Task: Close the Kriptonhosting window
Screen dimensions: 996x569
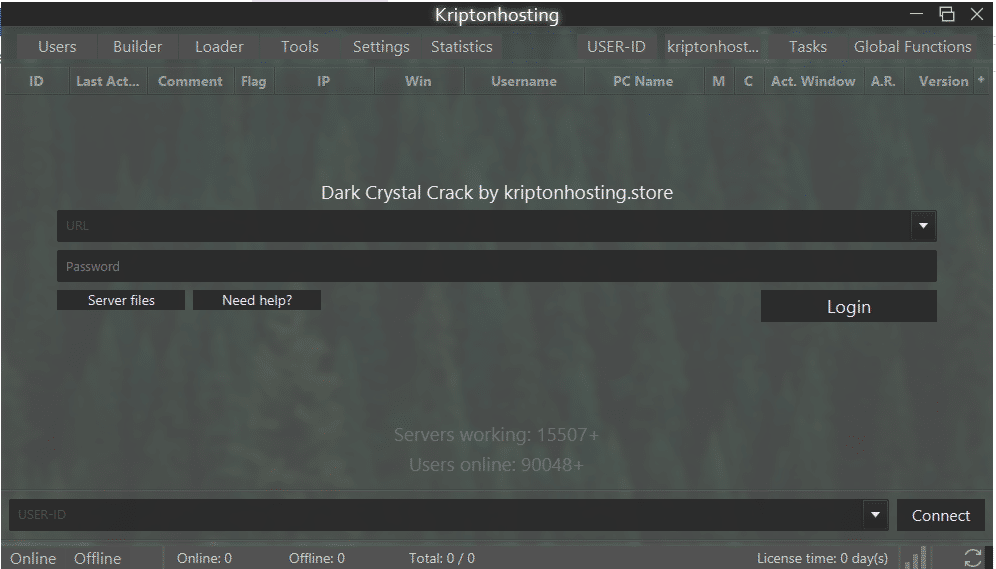Action: (x=978, y=13)
